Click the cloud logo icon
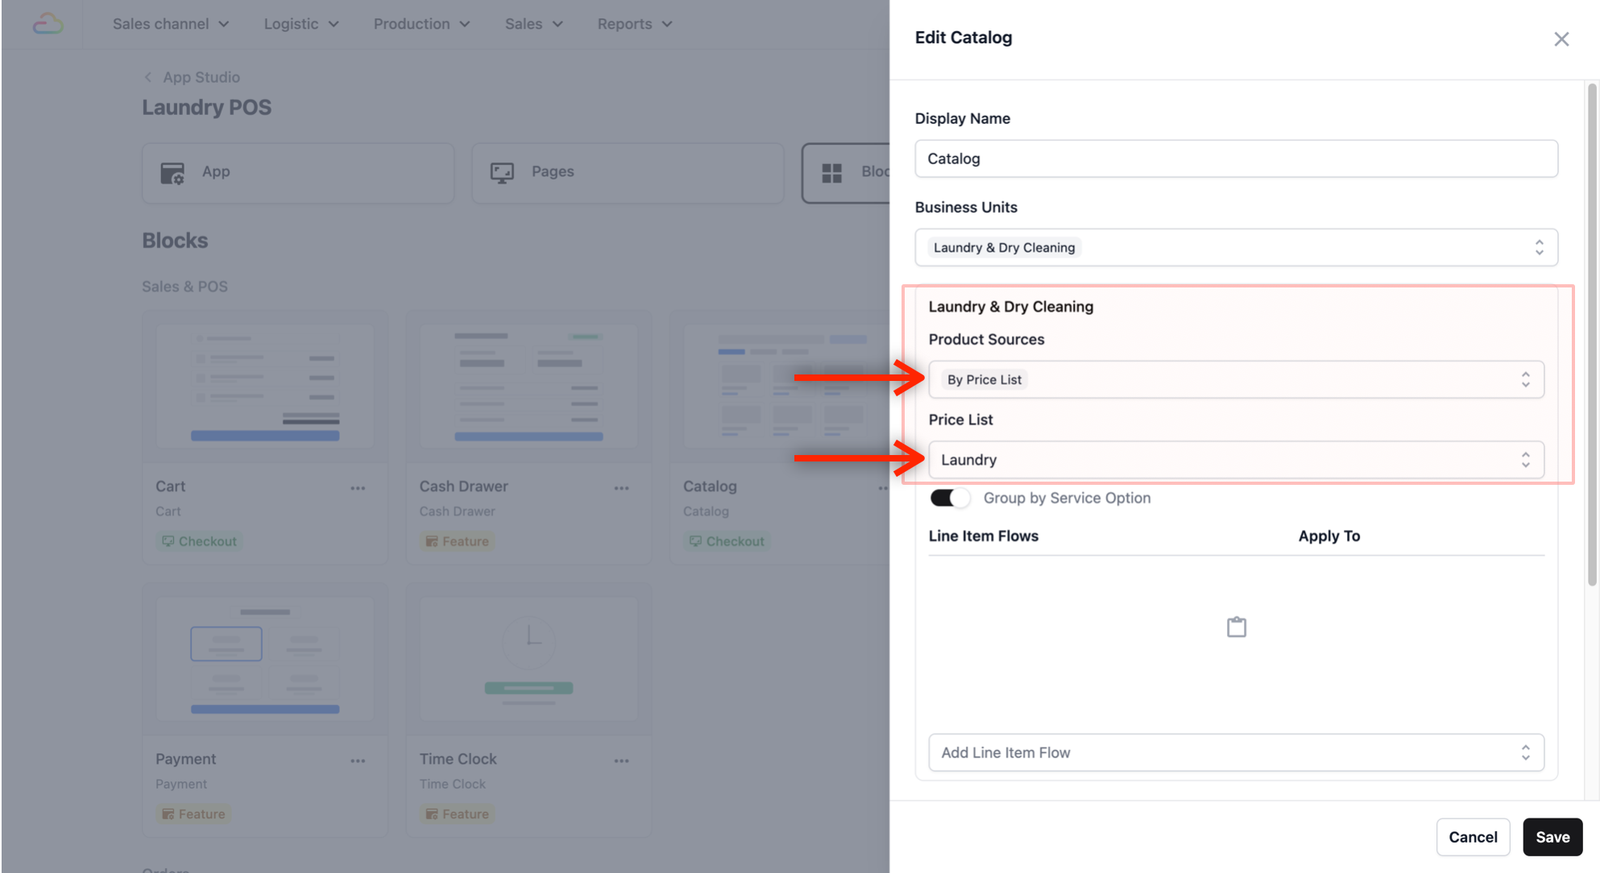1600x873 pixels. [x=47, y=24]
